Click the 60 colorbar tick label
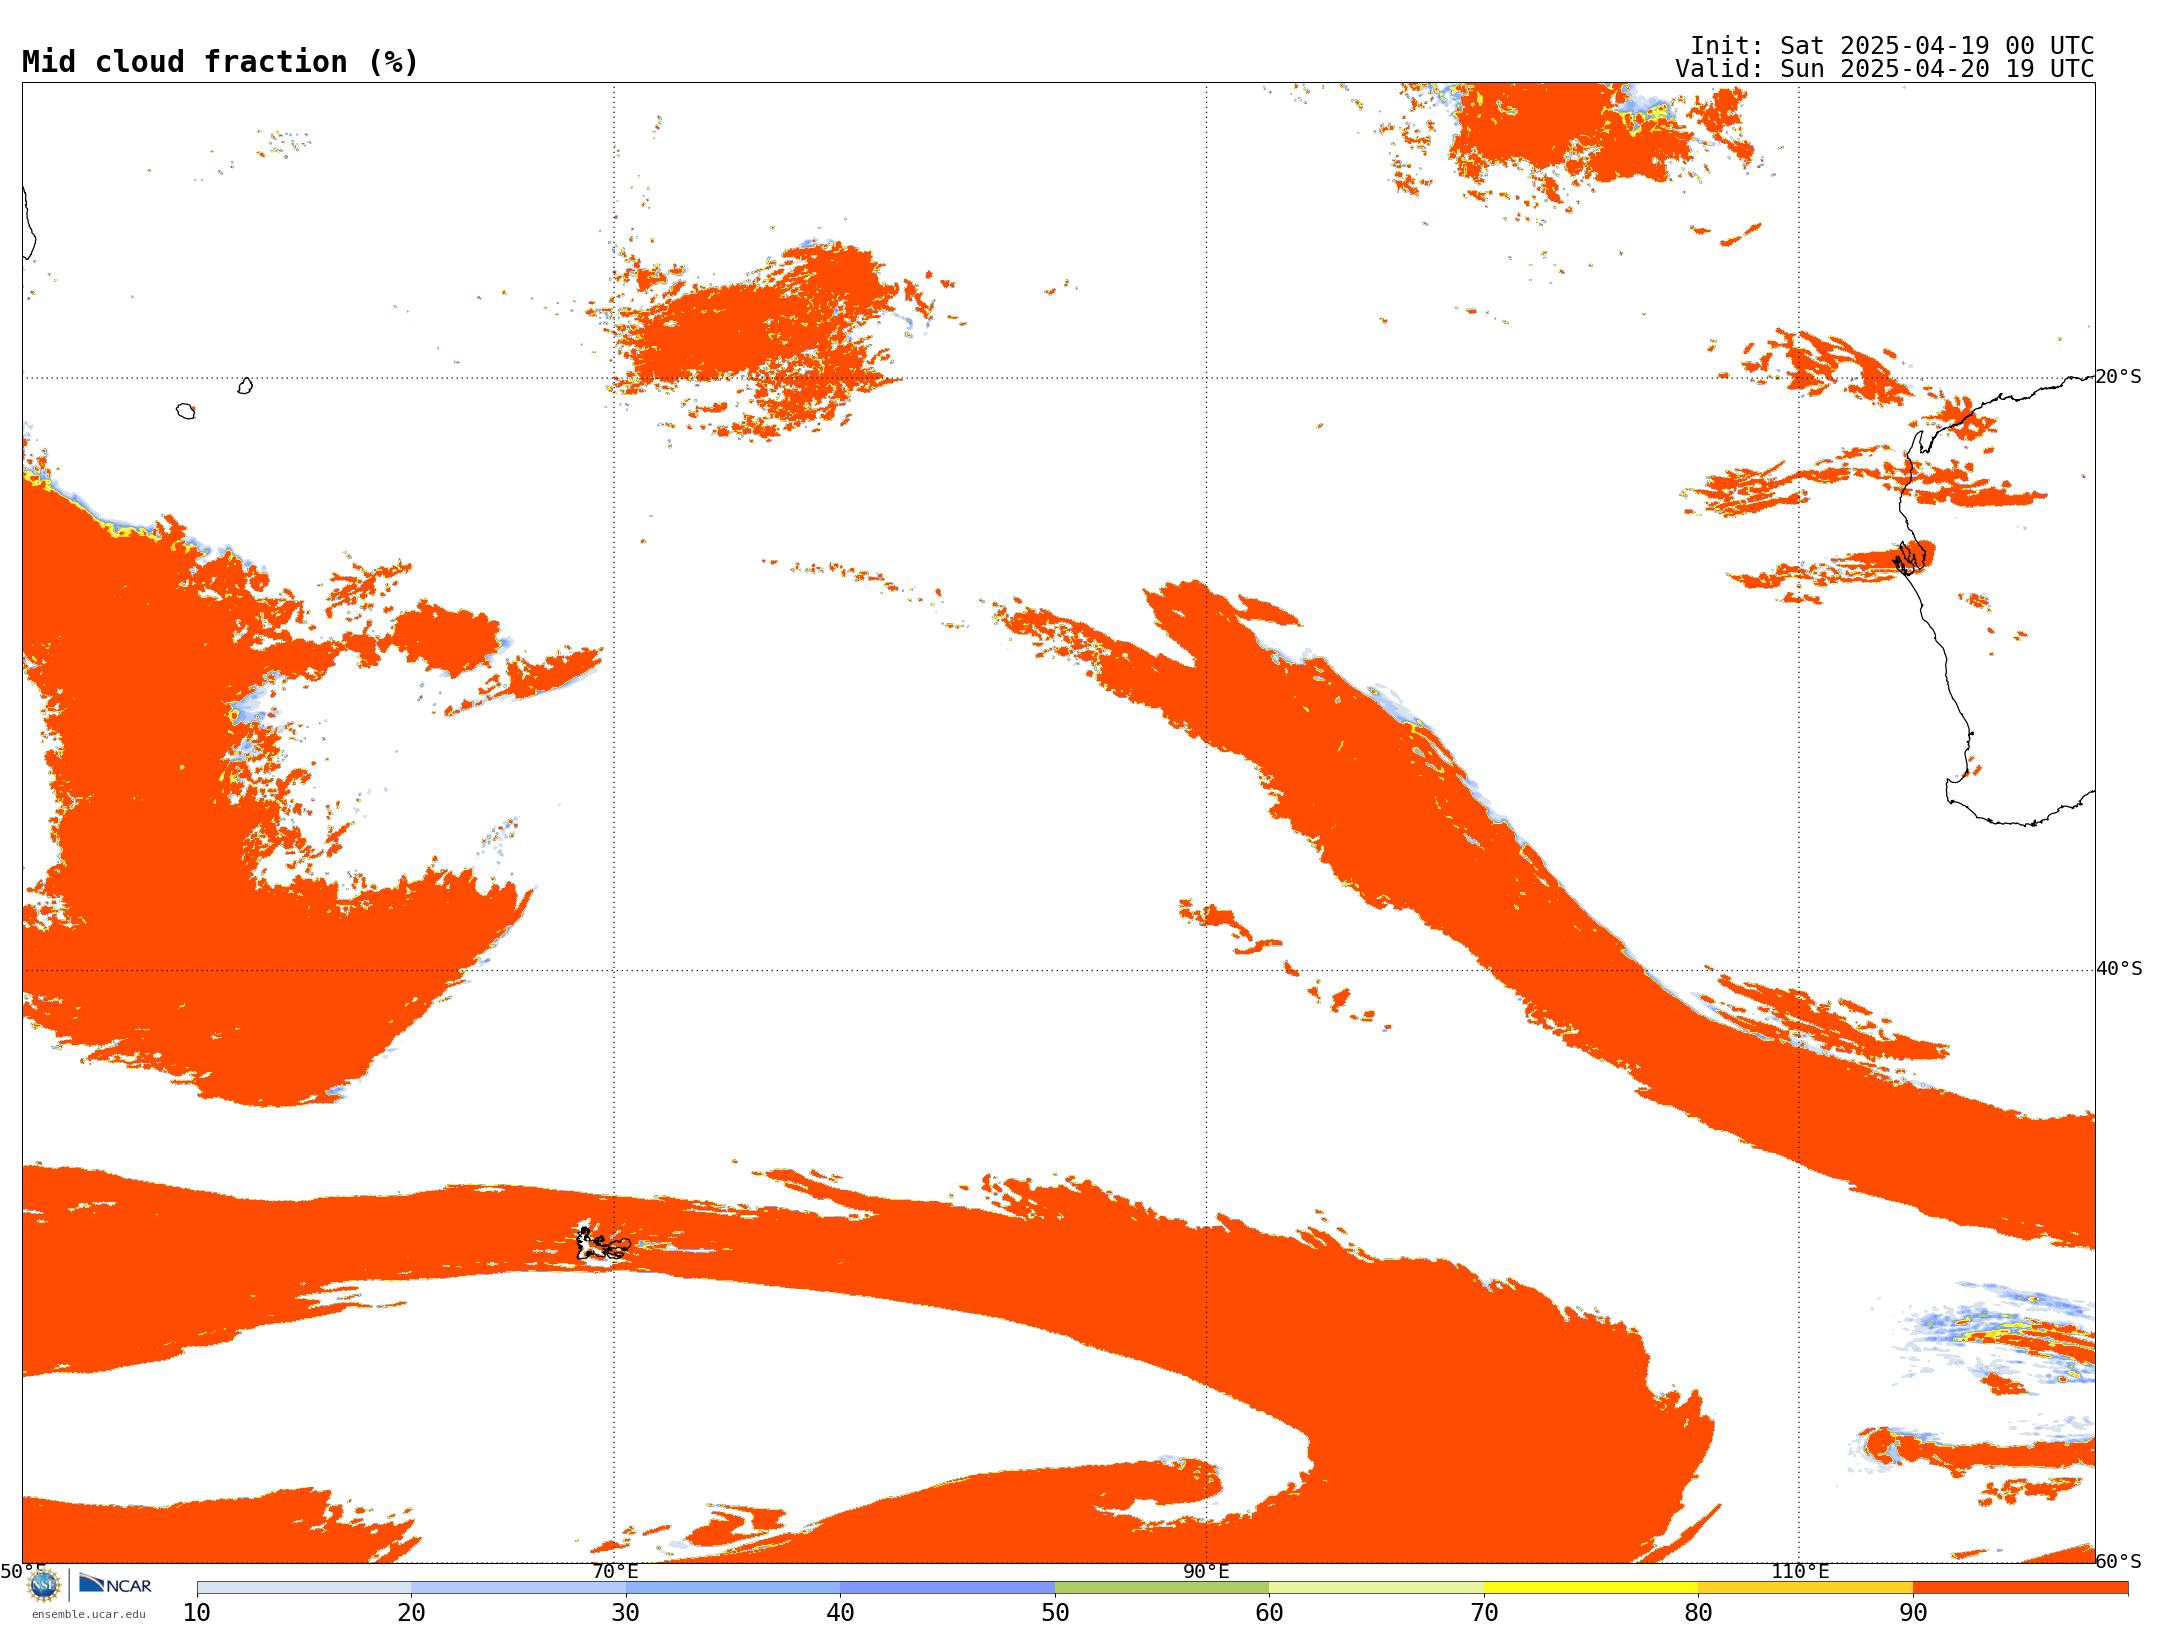 (1269, 1613)
